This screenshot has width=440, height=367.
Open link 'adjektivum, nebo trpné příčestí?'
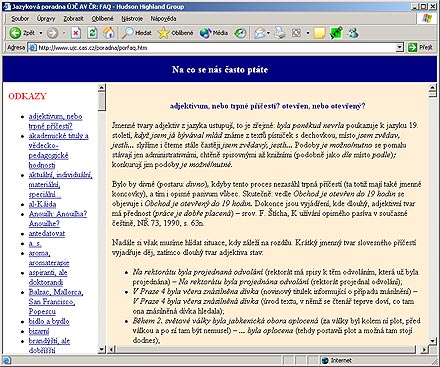[55, 121]
